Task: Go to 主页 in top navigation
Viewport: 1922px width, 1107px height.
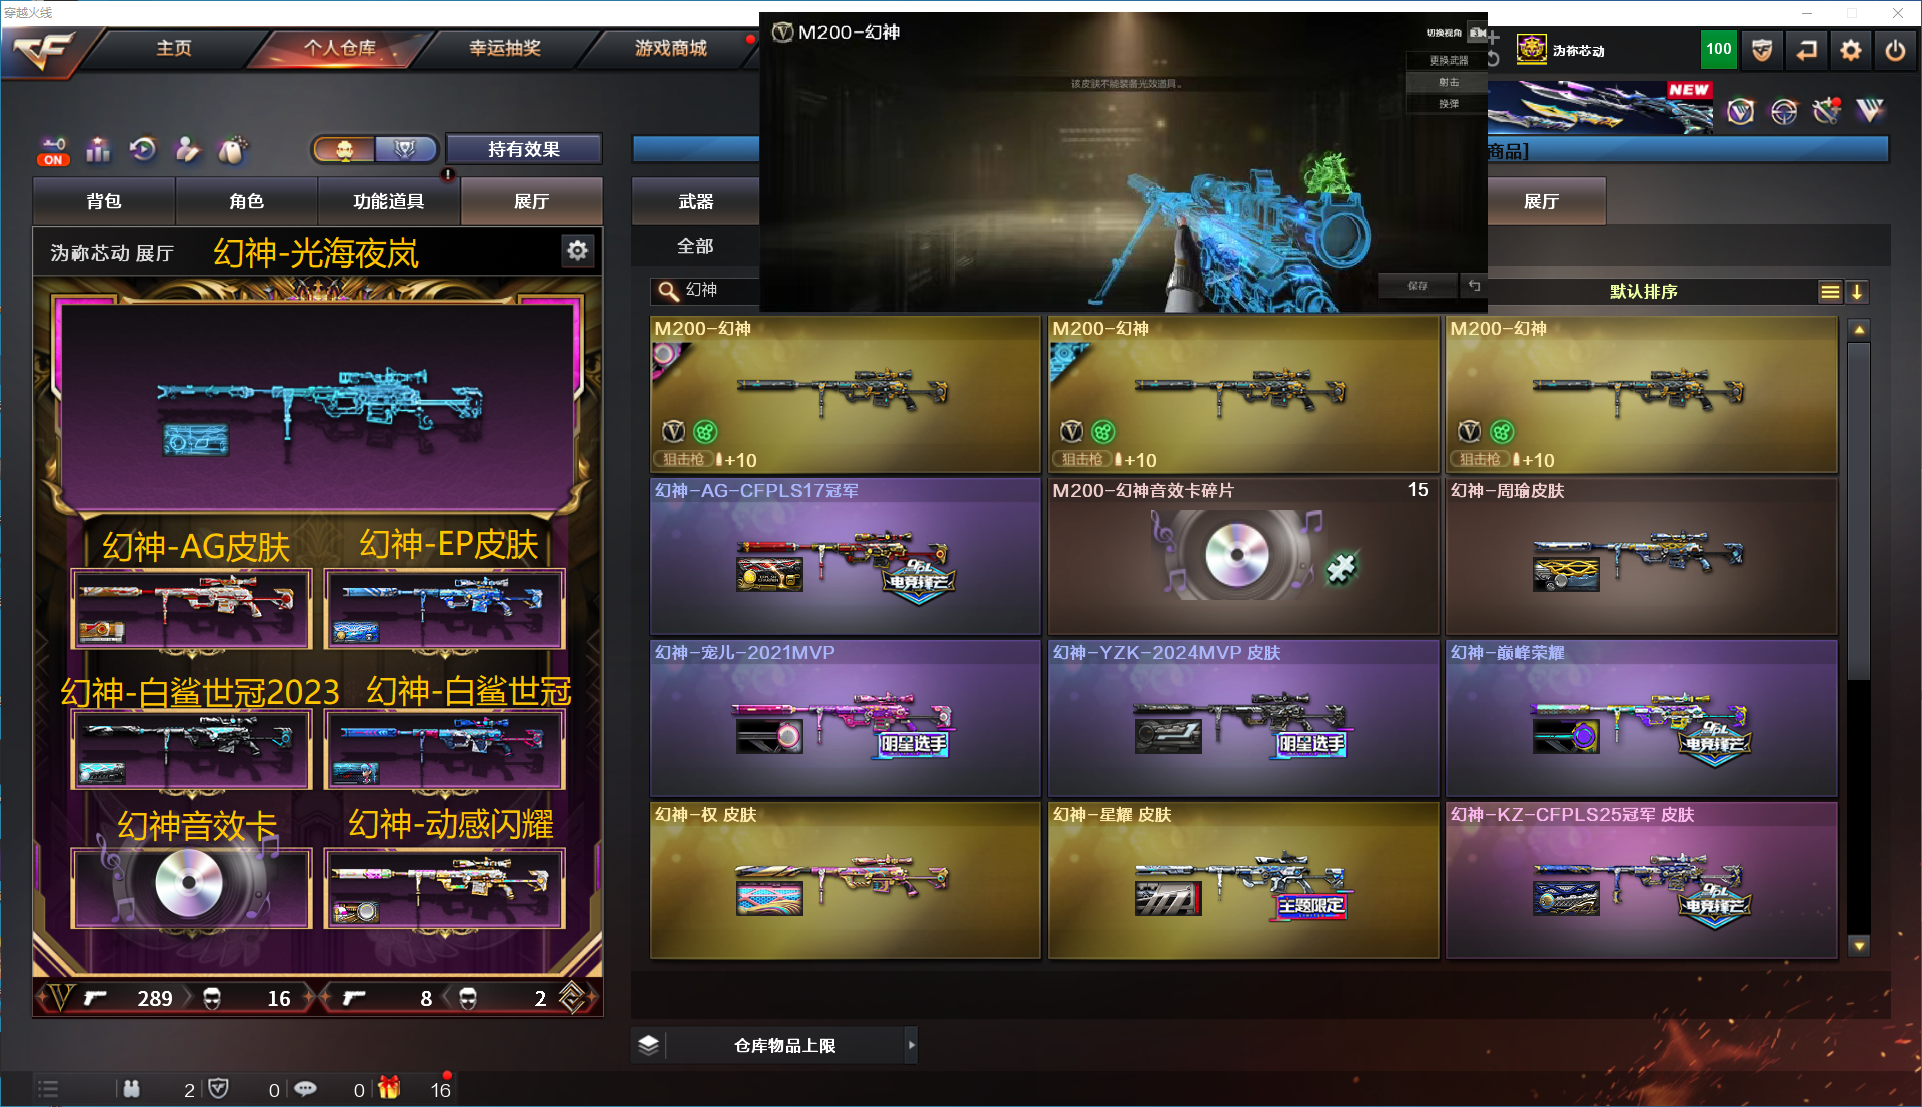Action: 173,48
